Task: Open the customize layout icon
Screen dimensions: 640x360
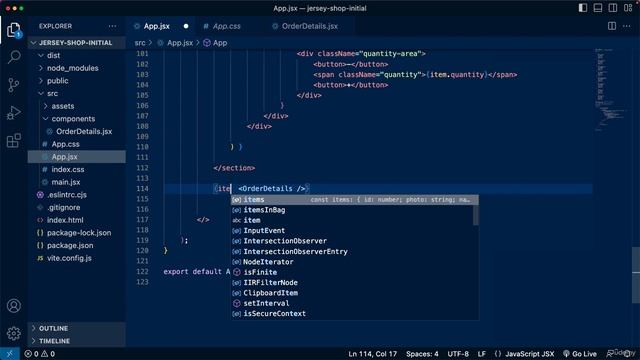Action: tap(628, 8)
